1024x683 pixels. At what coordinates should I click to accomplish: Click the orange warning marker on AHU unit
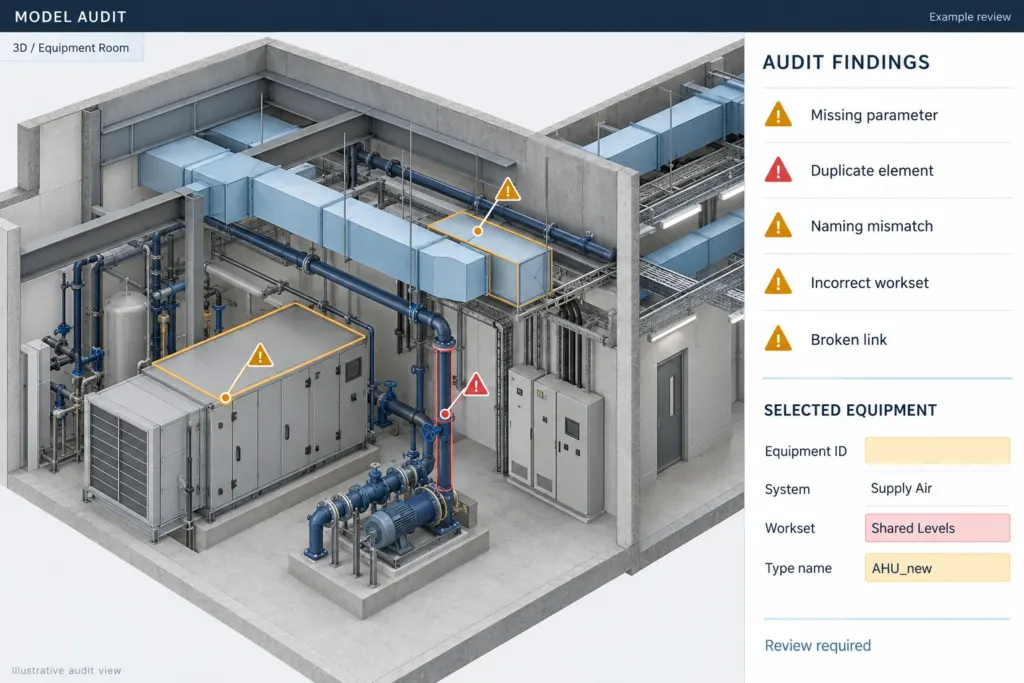(260, 356)
